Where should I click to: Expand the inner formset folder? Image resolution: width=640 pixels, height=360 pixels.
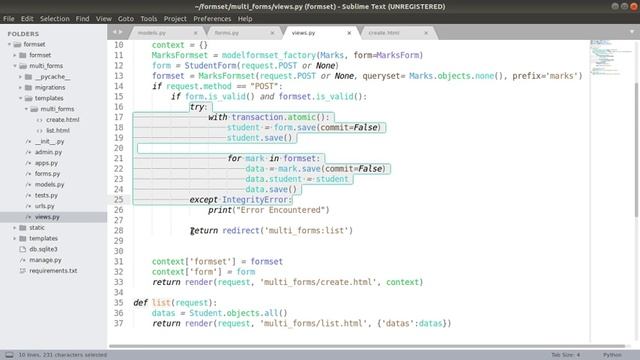pos(15,55)
